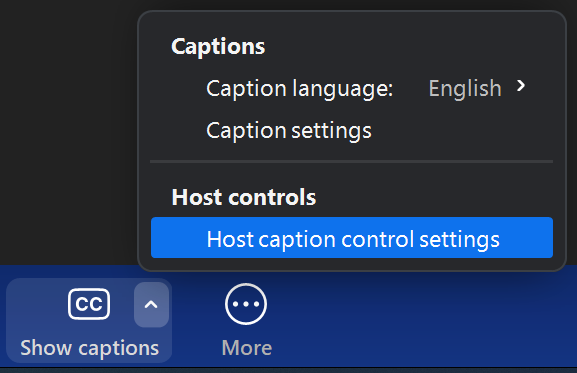Click the Host controls section heading

(244, 197)
